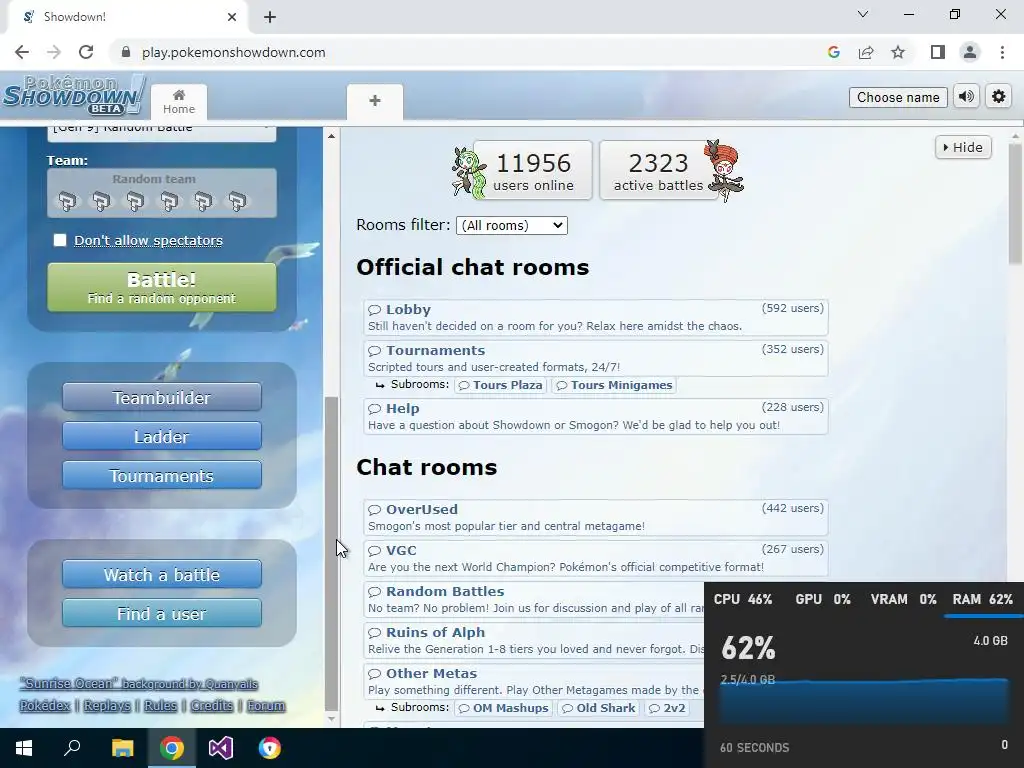Open the Chrome profile avatar
The height and width of the screenshot is (768, 1024).
click(x=970, y=52)
